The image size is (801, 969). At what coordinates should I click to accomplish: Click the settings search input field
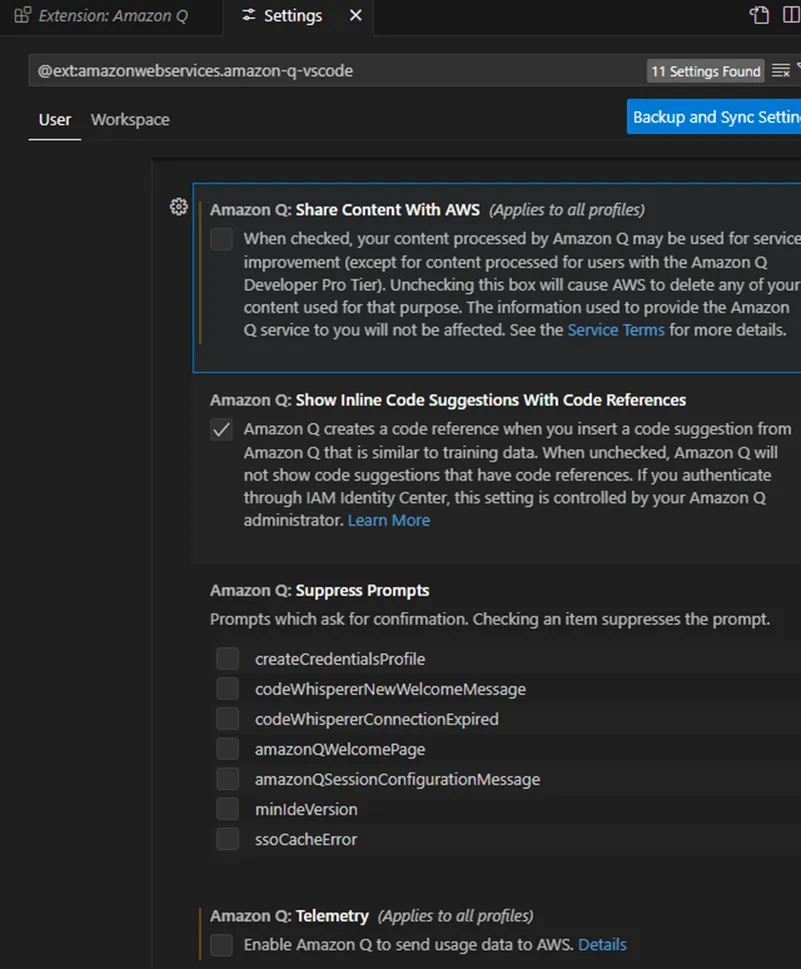point(337,70)
